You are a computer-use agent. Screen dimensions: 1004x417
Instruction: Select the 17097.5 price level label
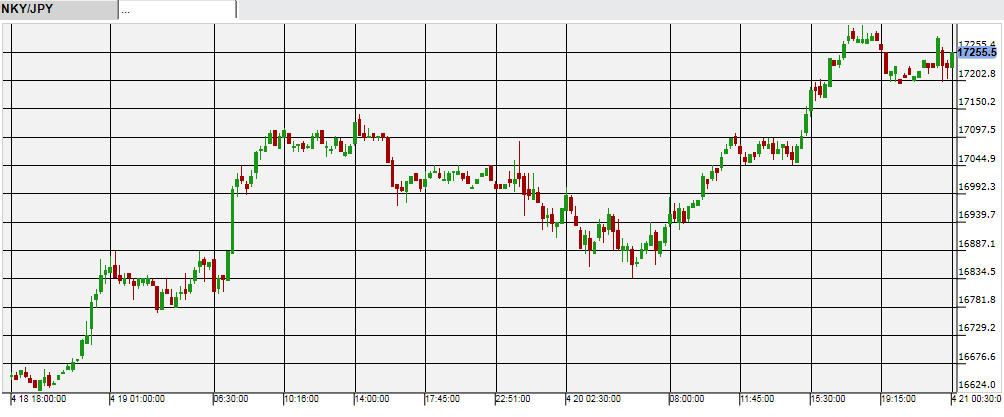tap(977, 130)
